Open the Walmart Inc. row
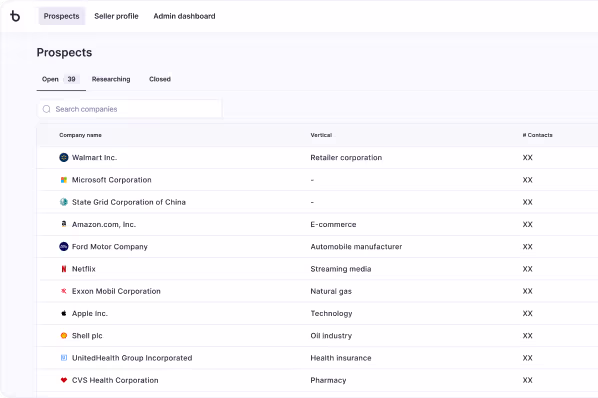 [x=317, y=157]
